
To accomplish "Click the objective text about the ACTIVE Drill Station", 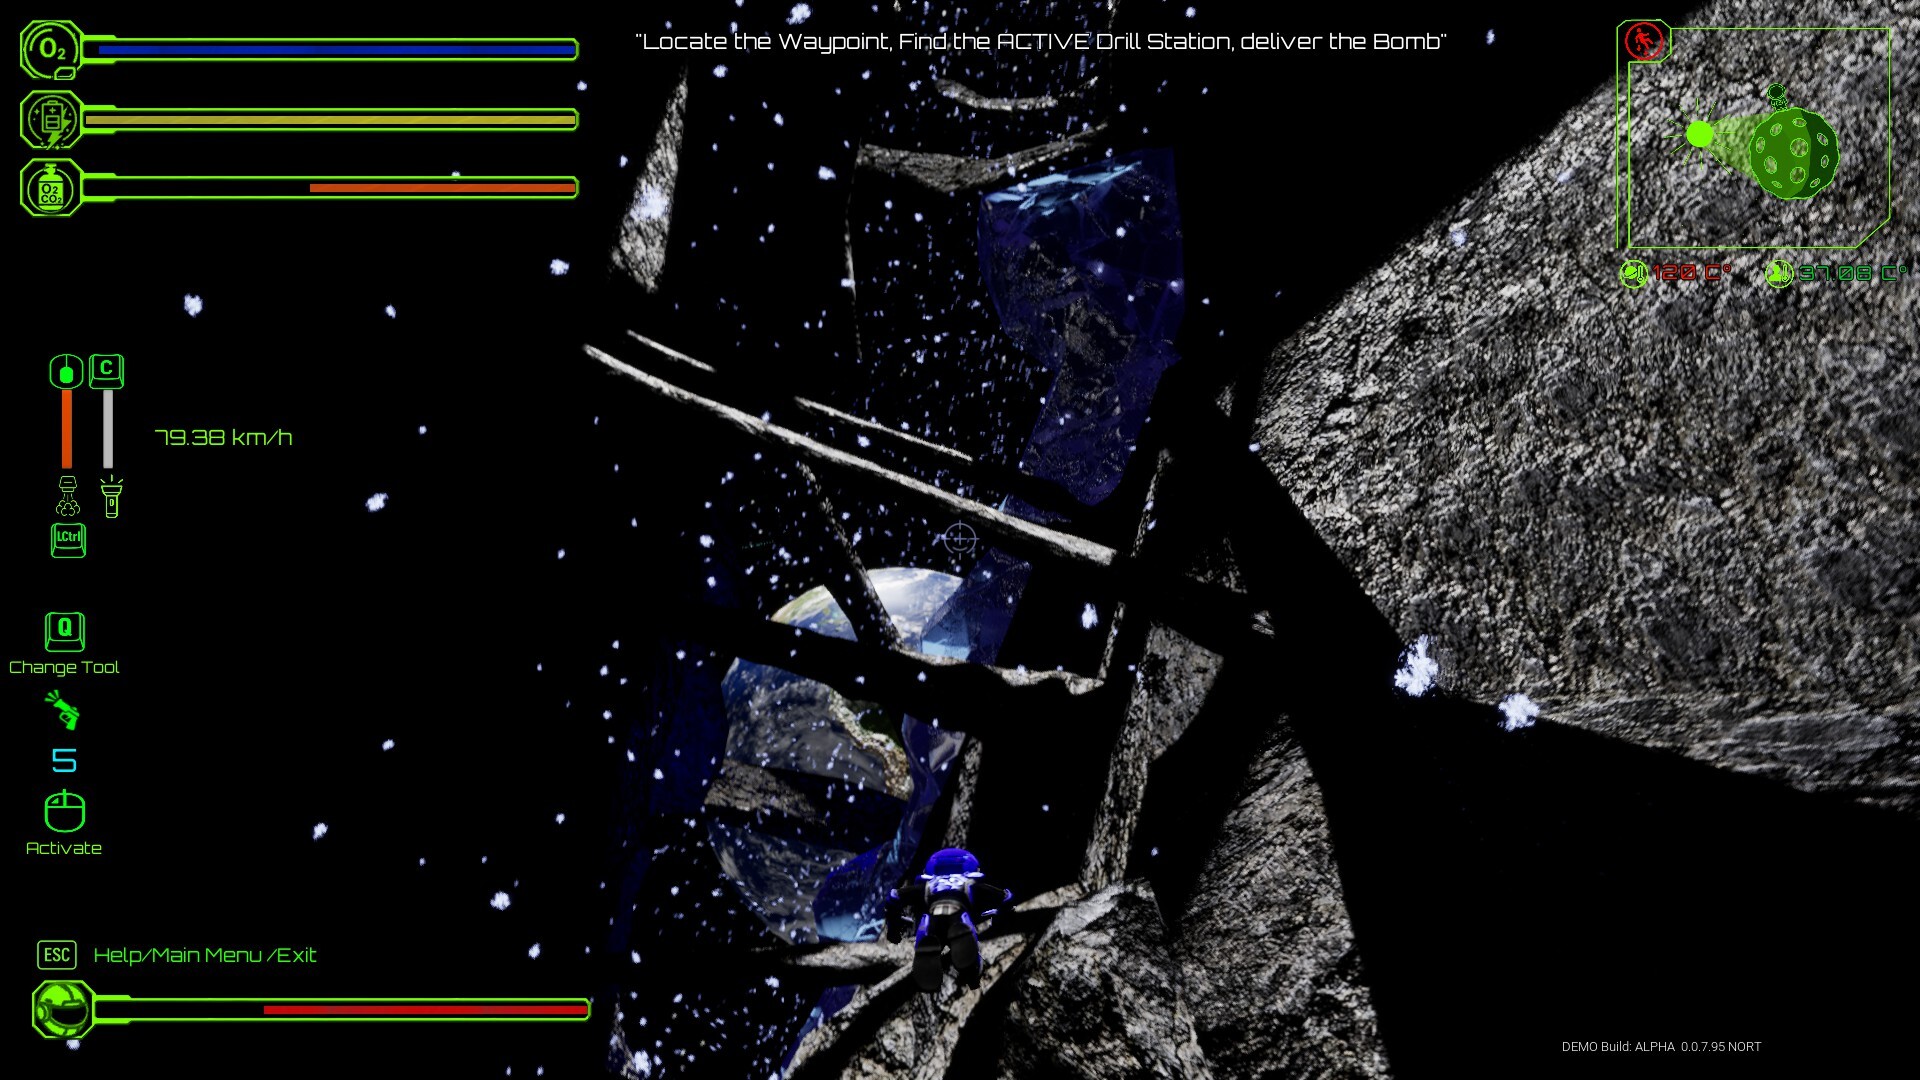I will point(1040,41).
